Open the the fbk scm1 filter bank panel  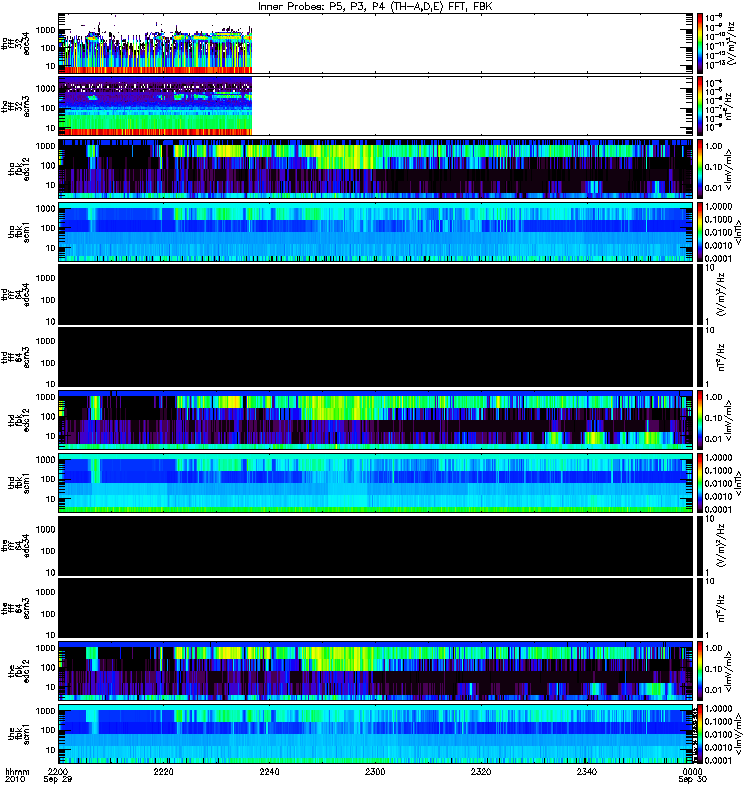pos(376,734)
